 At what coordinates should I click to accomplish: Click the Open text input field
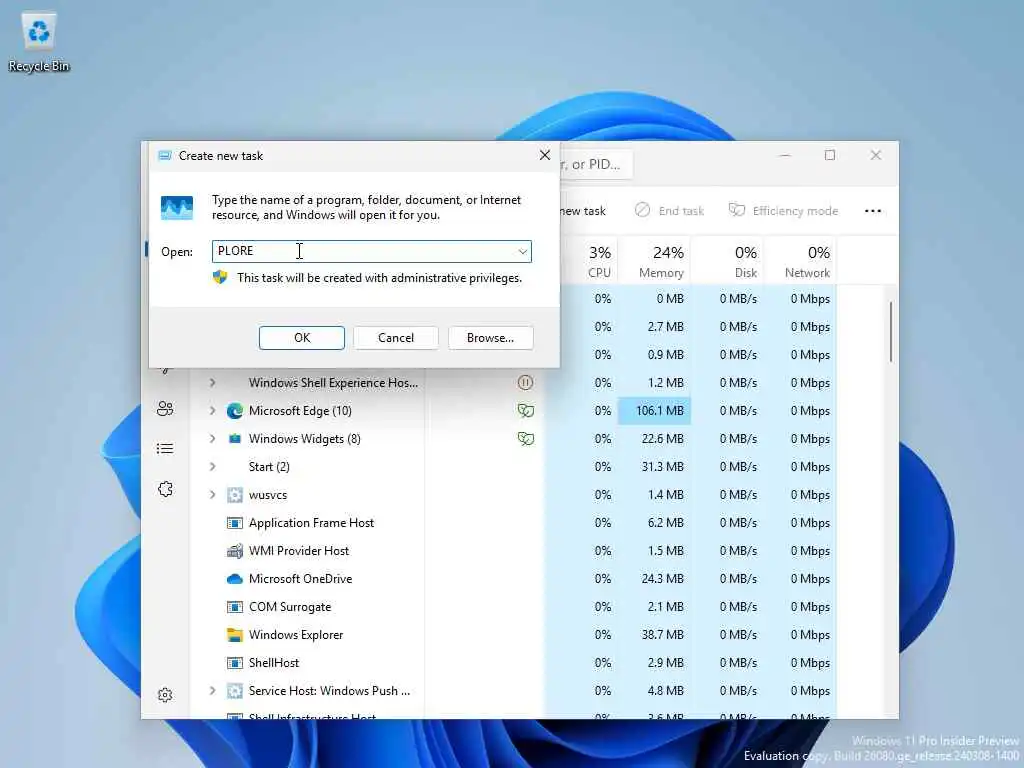pos(372,251)
